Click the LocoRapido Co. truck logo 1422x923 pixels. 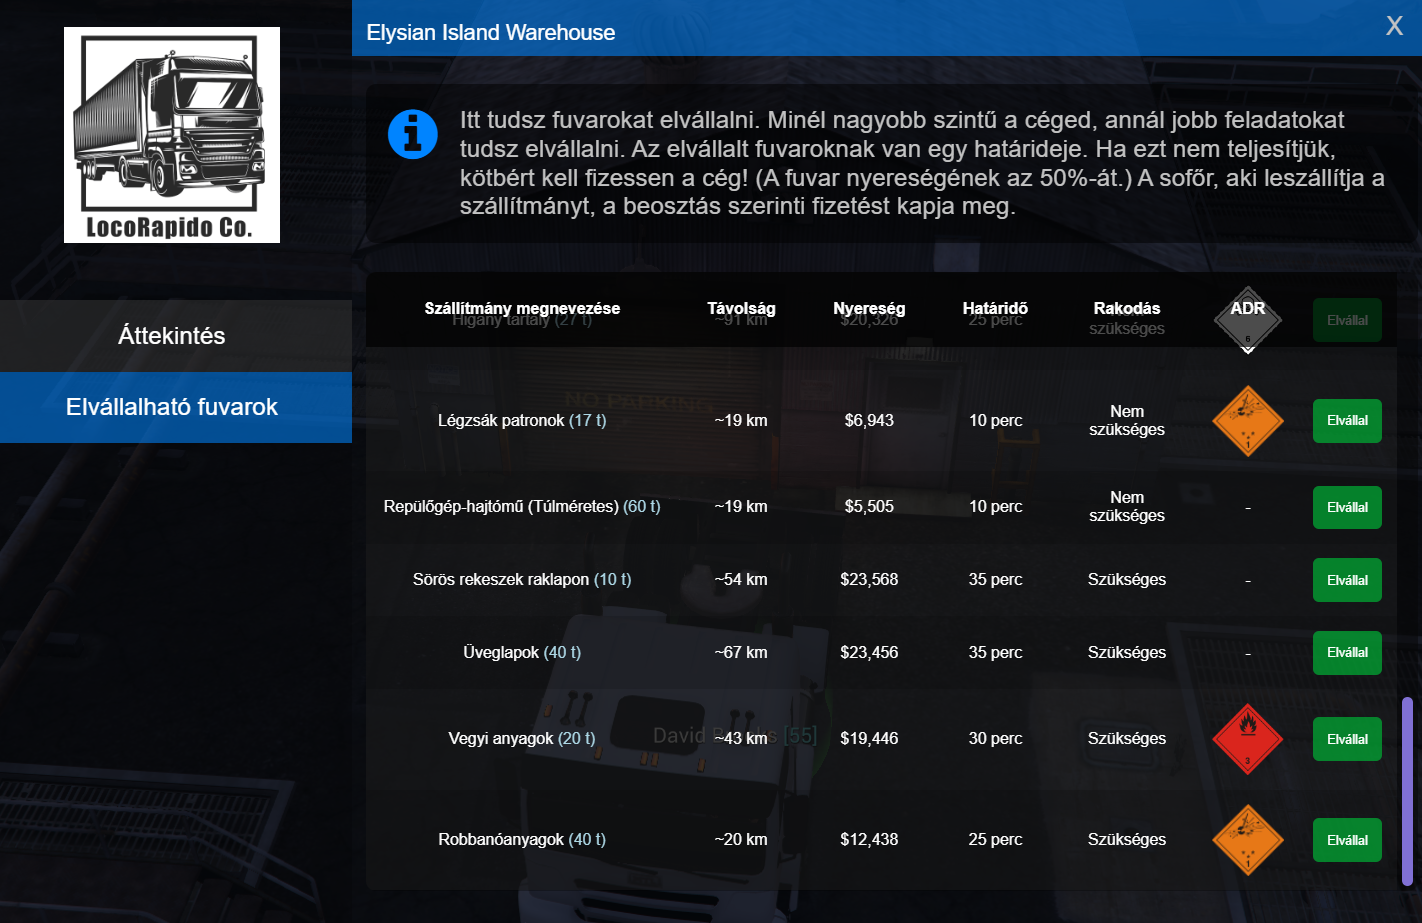pyautogui.click(x=172, y=135)
